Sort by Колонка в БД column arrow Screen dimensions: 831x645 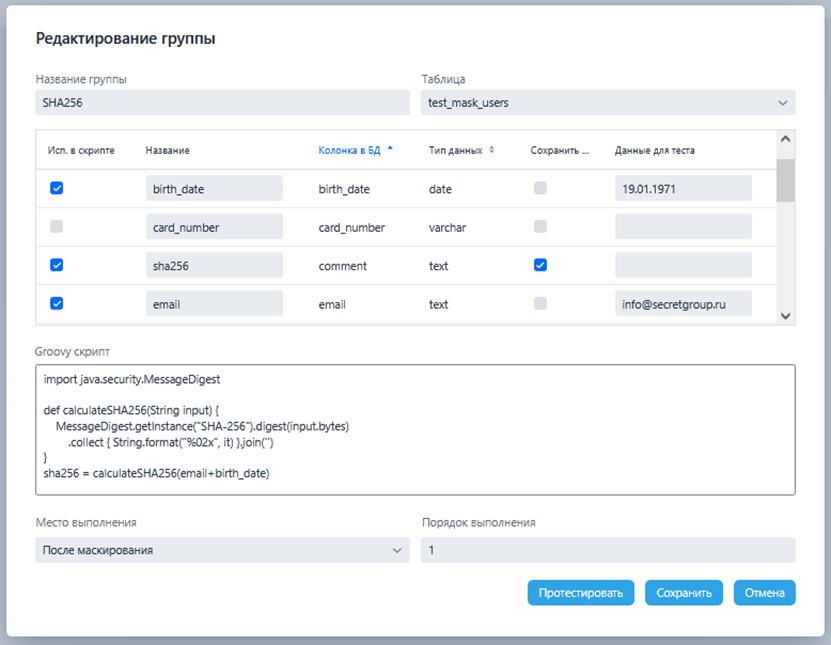(390, 150)
